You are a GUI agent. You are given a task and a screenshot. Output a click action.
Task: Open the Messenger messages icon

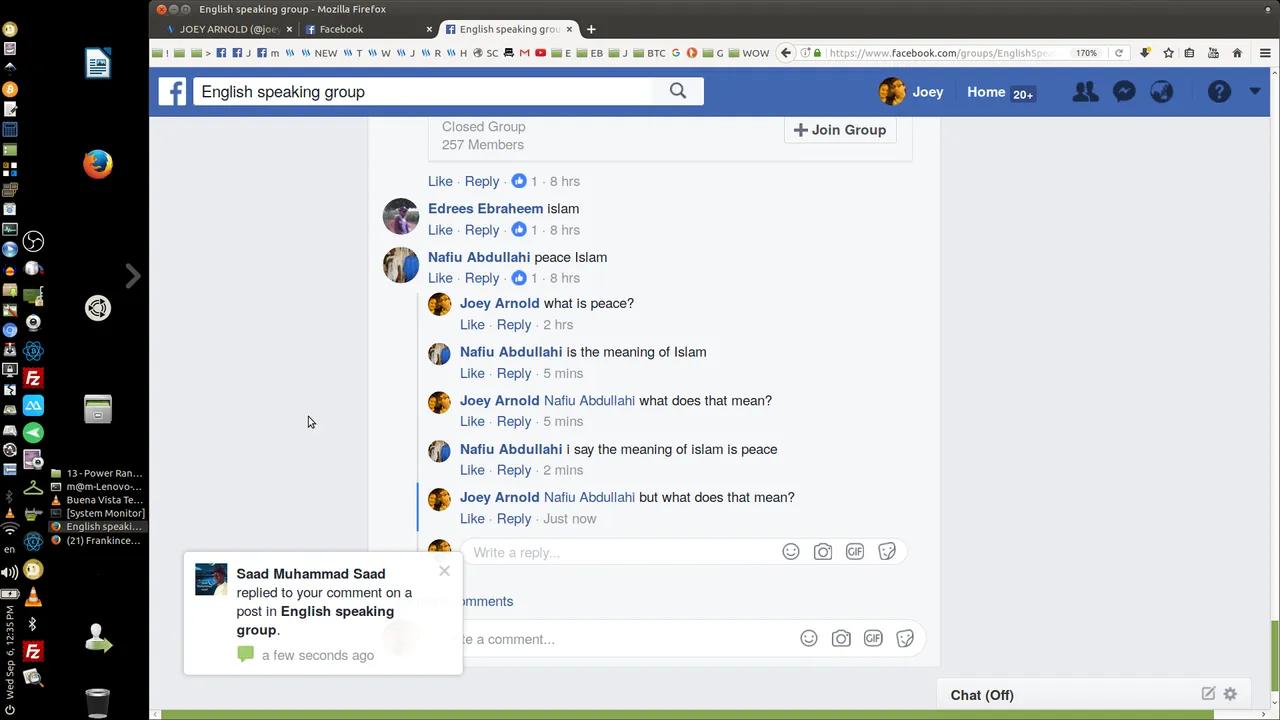point(1124,92)
